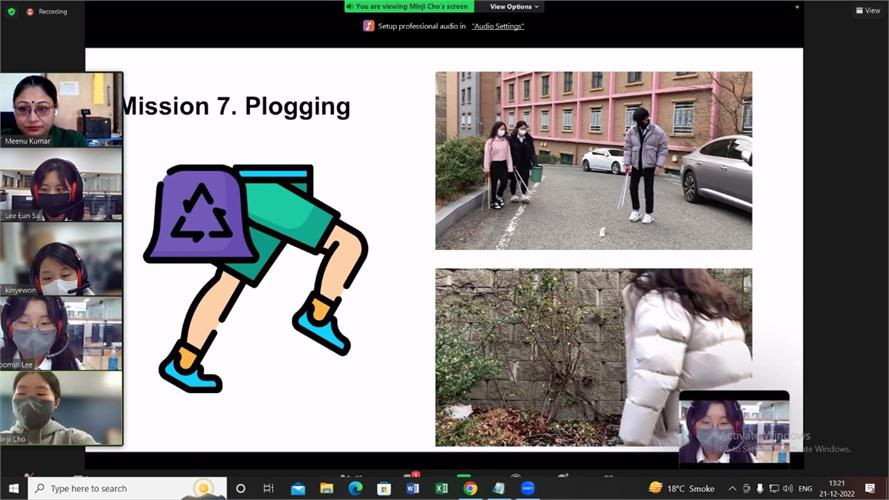This screenshot has width=889, height=500.
Task: Select Meenu Kumar's video thumbnail
Action: tap(62, 110)
